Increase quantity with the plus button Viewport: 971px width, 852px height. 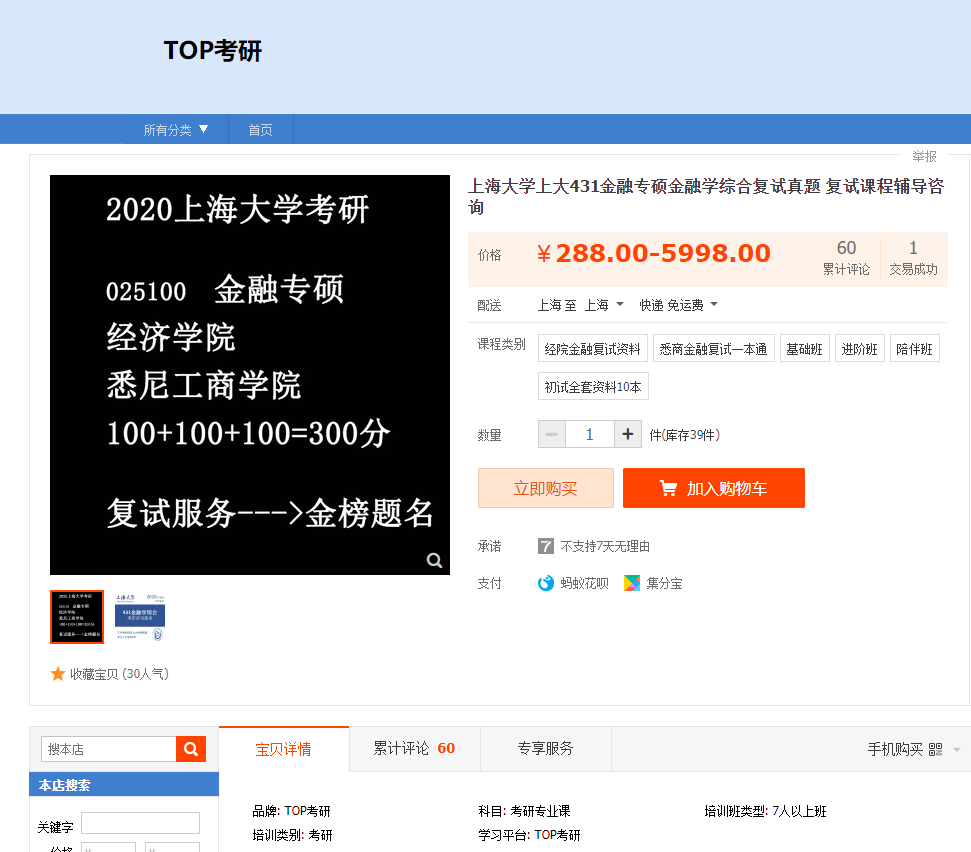tap(627, 435)
